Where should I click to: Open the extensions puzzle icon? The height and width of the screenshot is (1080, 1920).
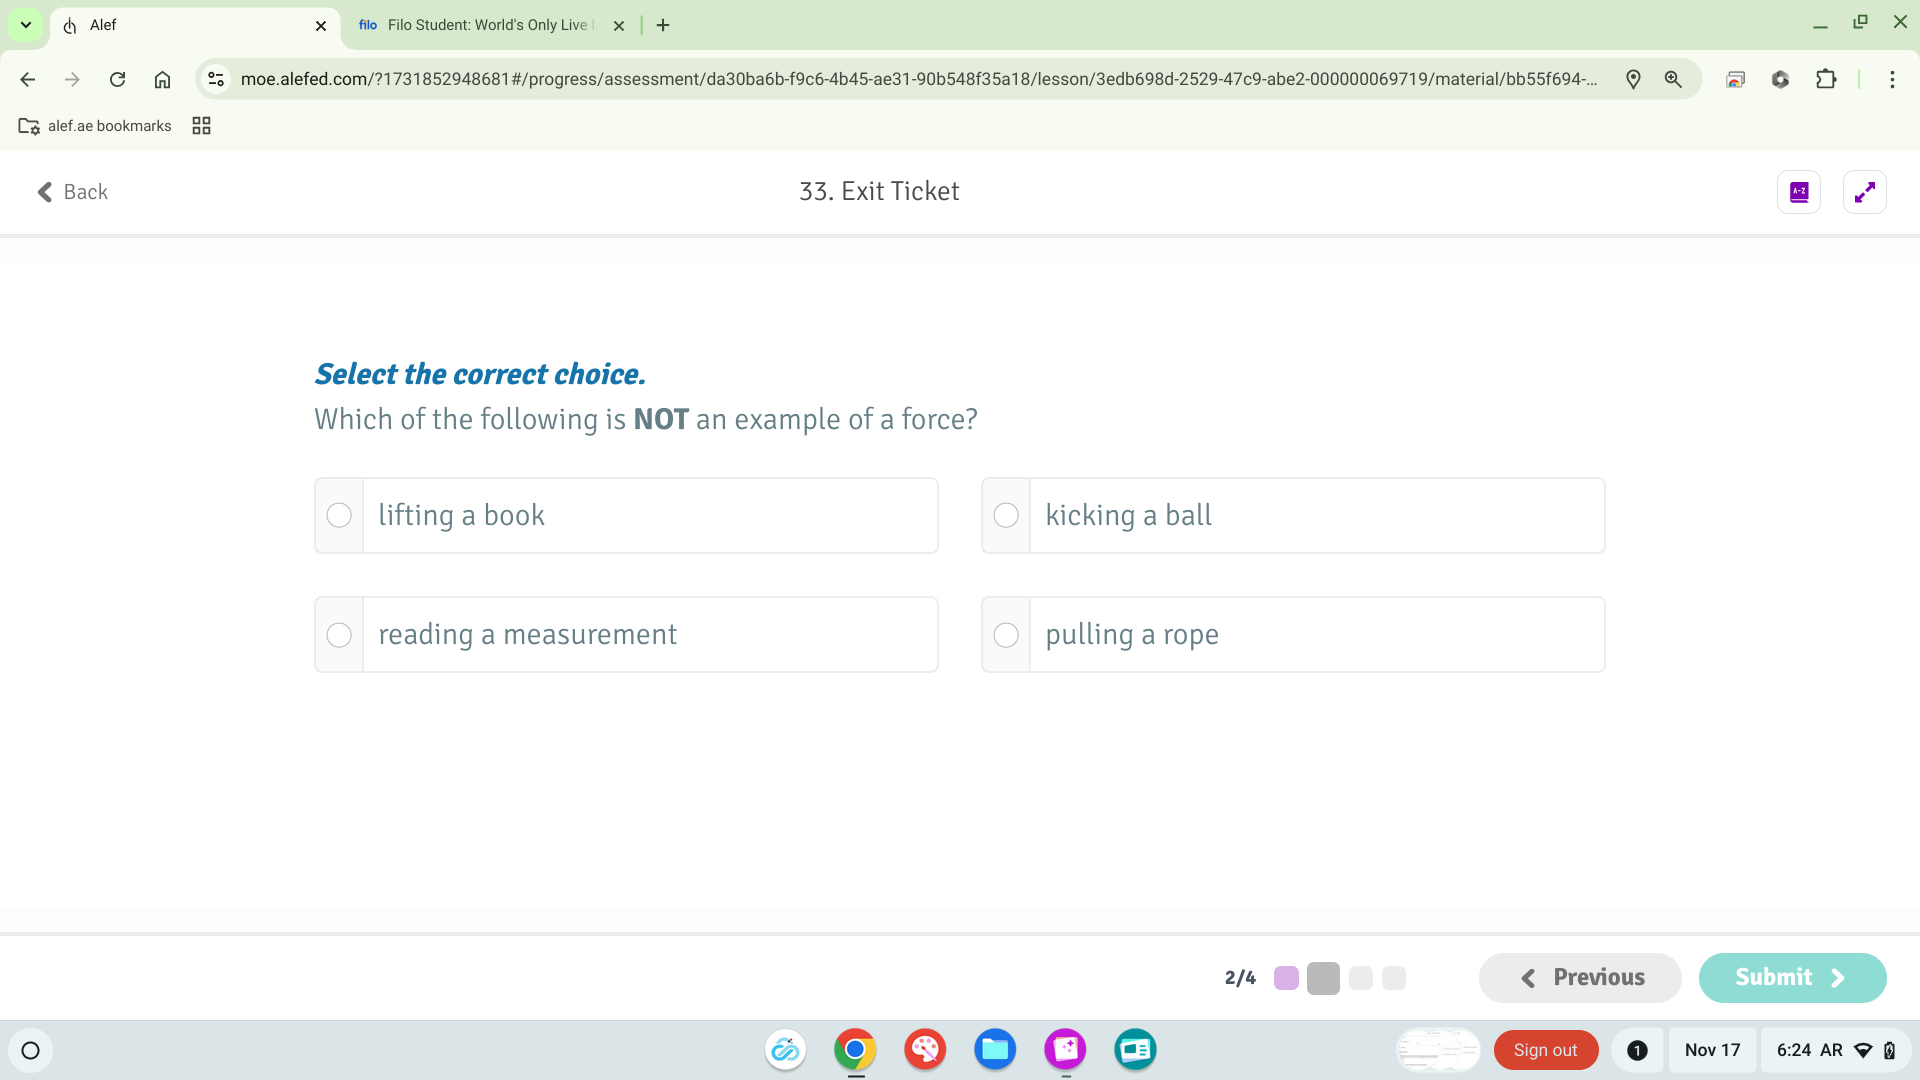coord(1826,79)
